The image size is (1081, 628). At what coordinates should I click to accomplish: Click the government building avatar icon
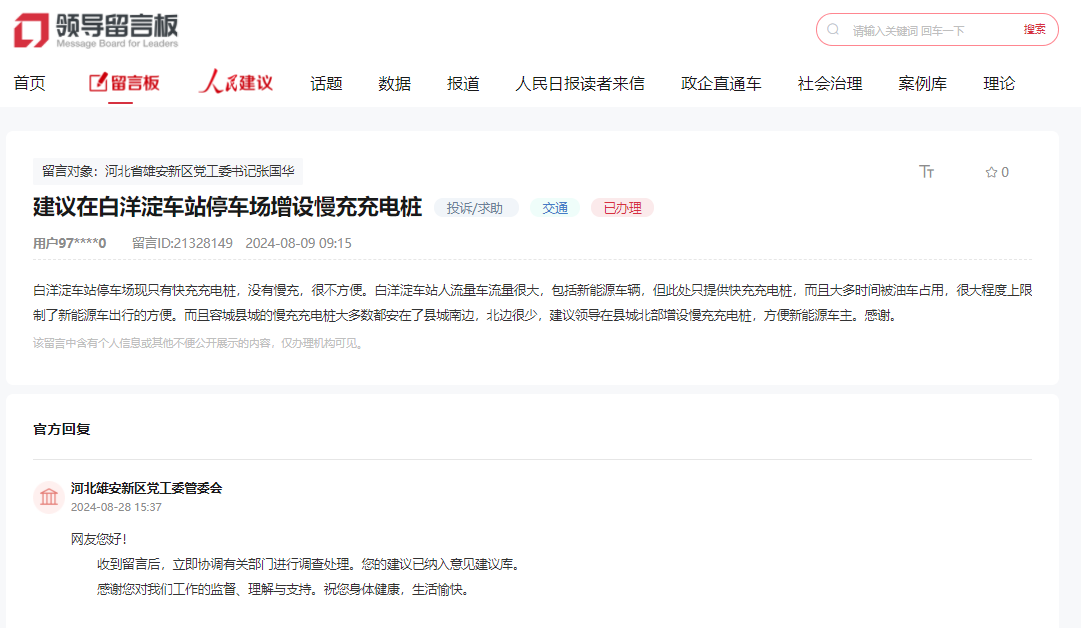49,497
